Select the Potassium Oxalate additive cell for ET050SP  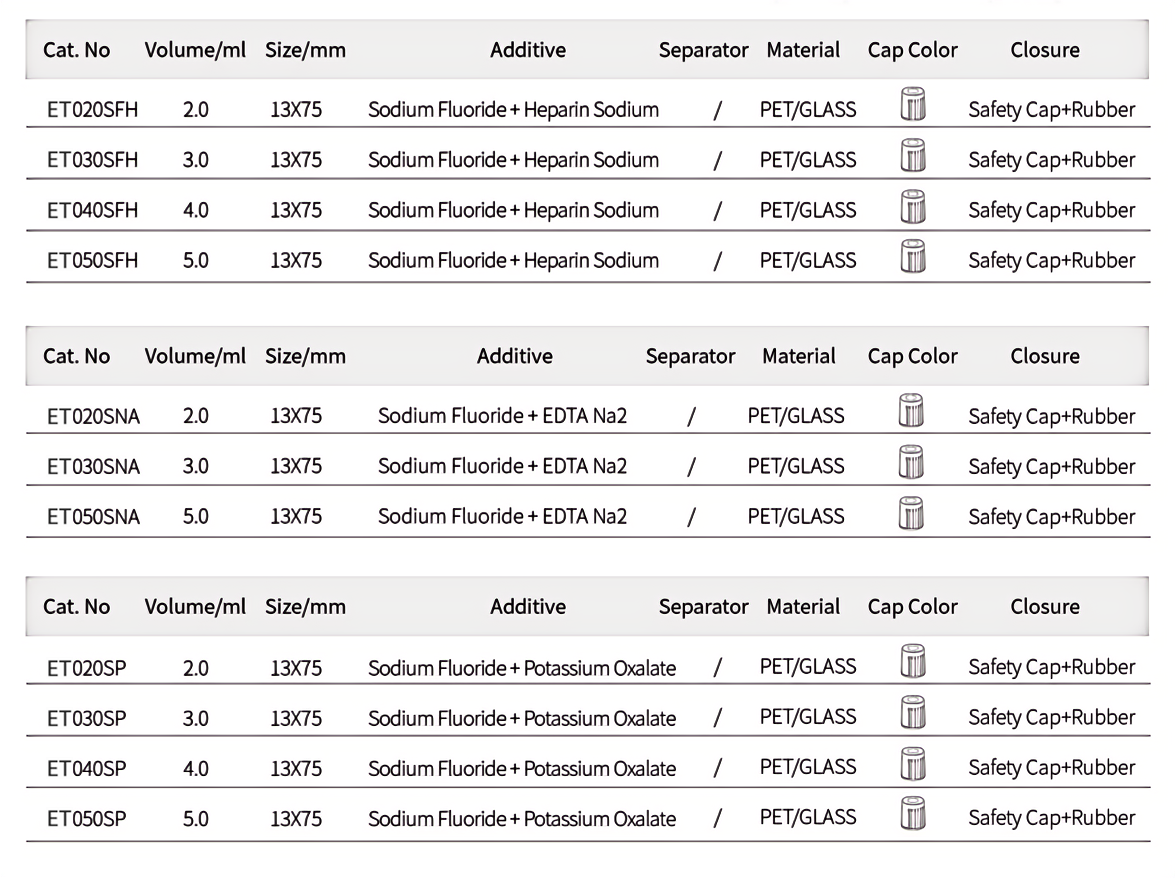point(522,819)
